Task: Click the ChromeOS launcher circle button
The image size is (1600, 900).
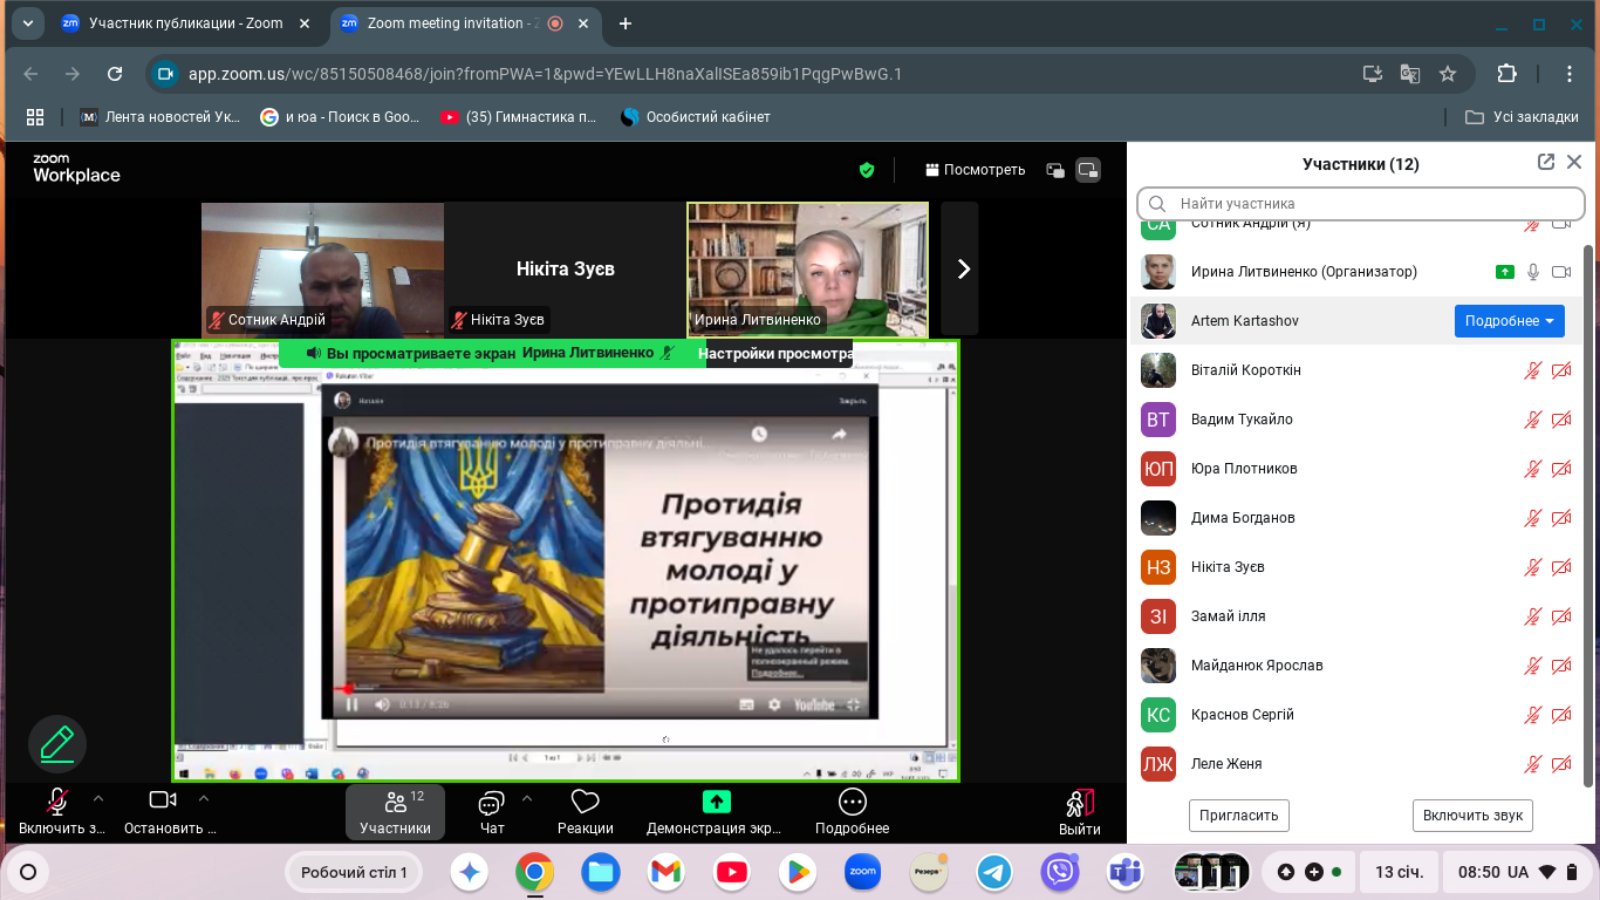Action: point(28,872)
